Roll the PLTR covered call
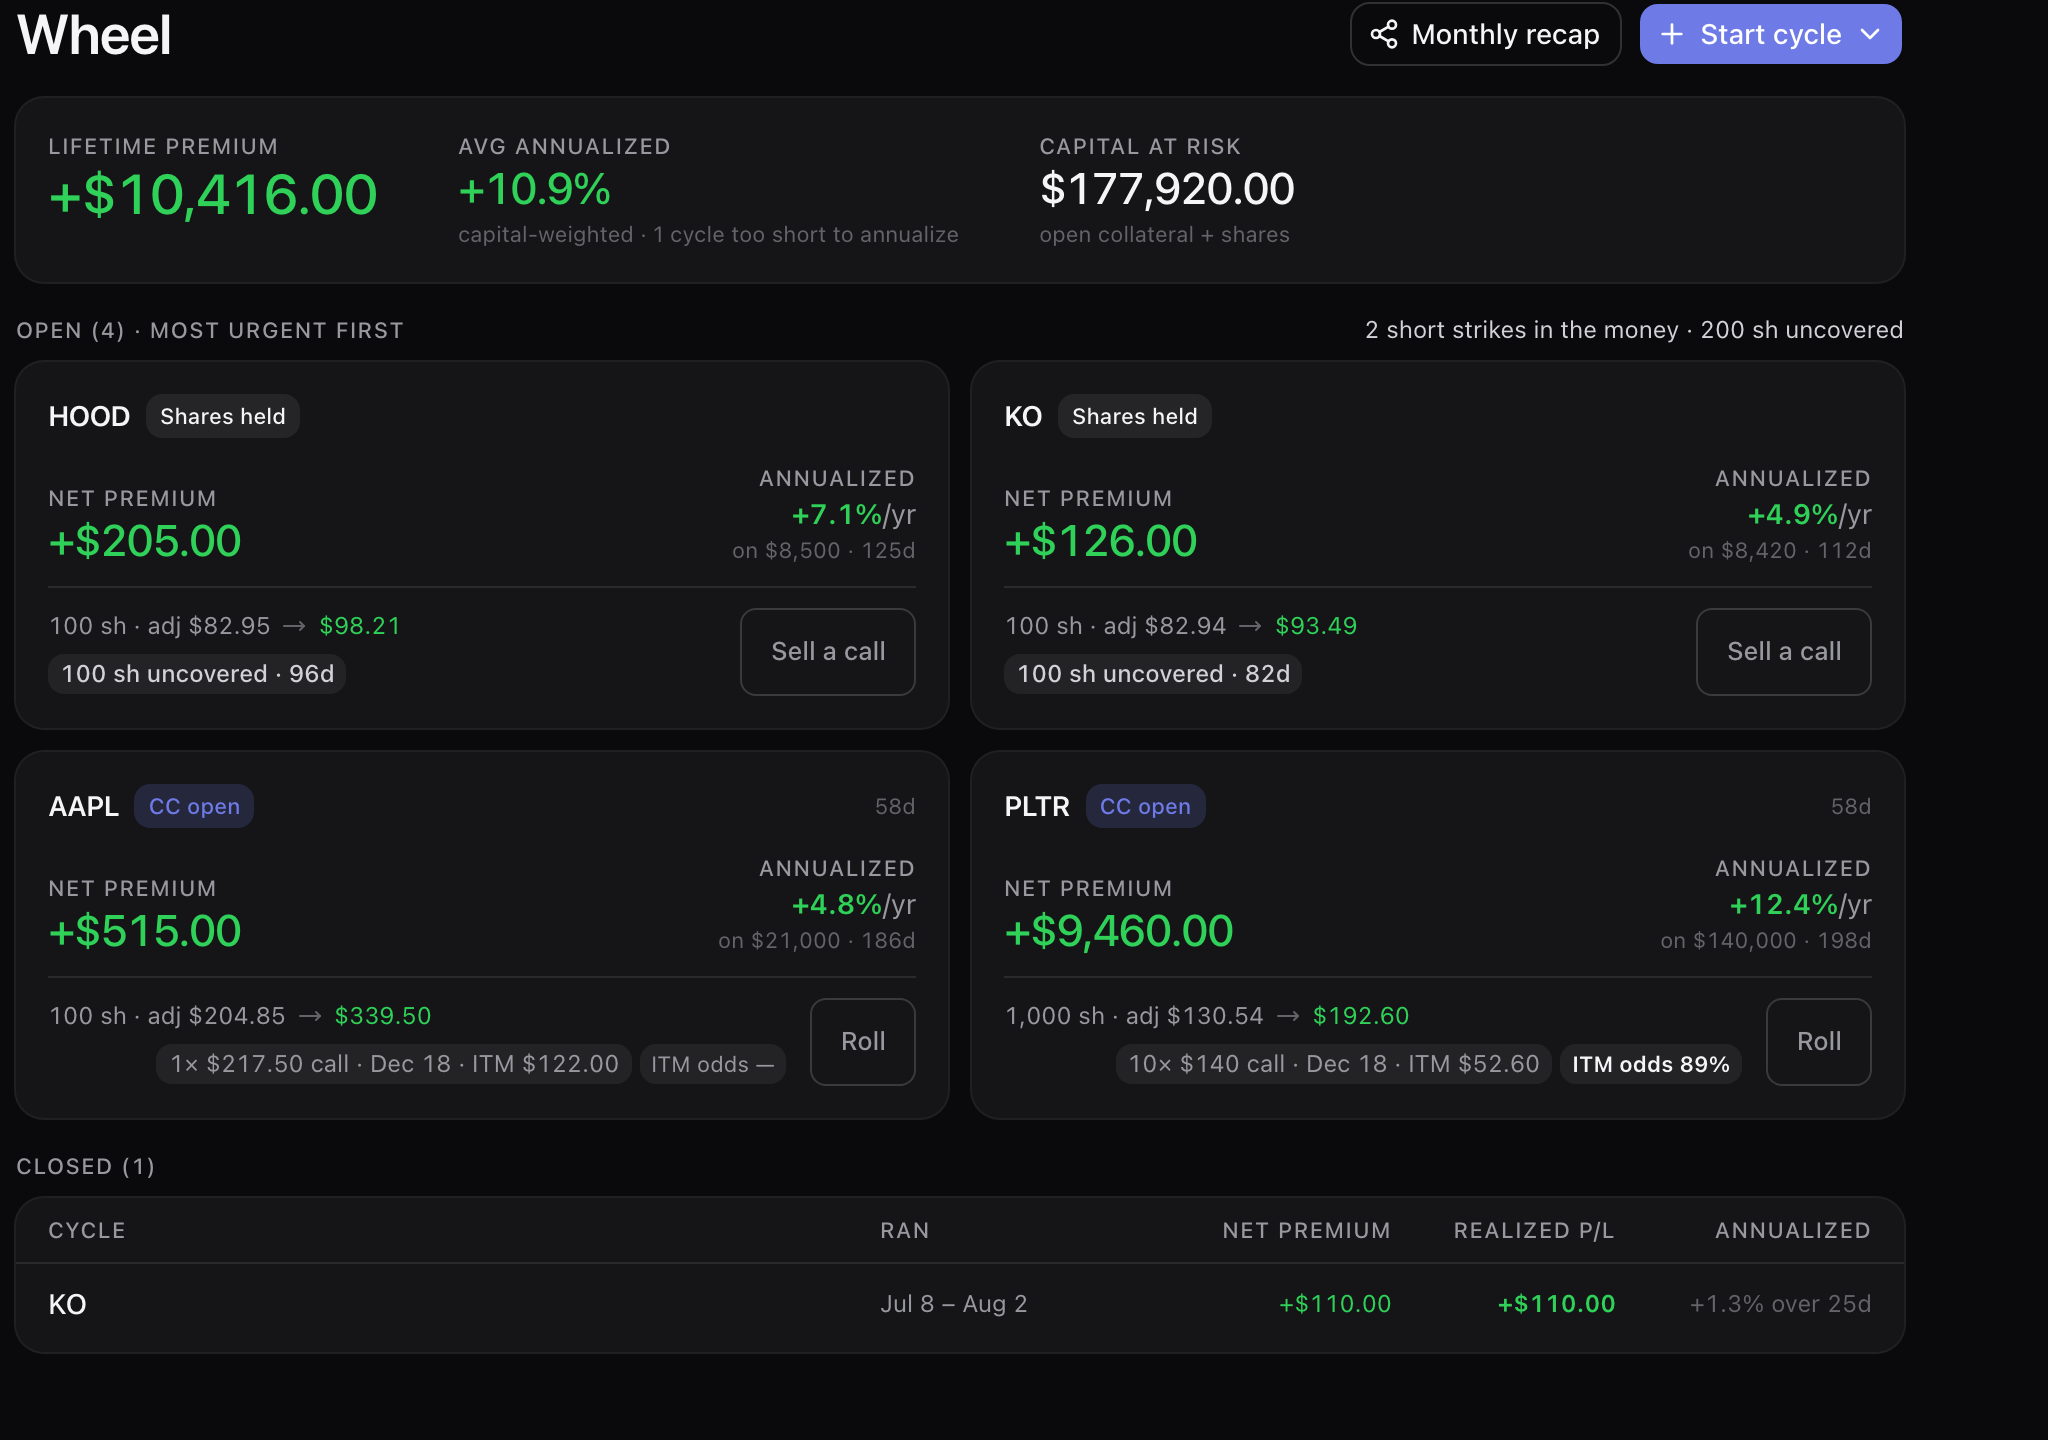Image resolution: width=2048 pixels, height=1440 pixels. pyautogui.click(x=1818, y=1041)
